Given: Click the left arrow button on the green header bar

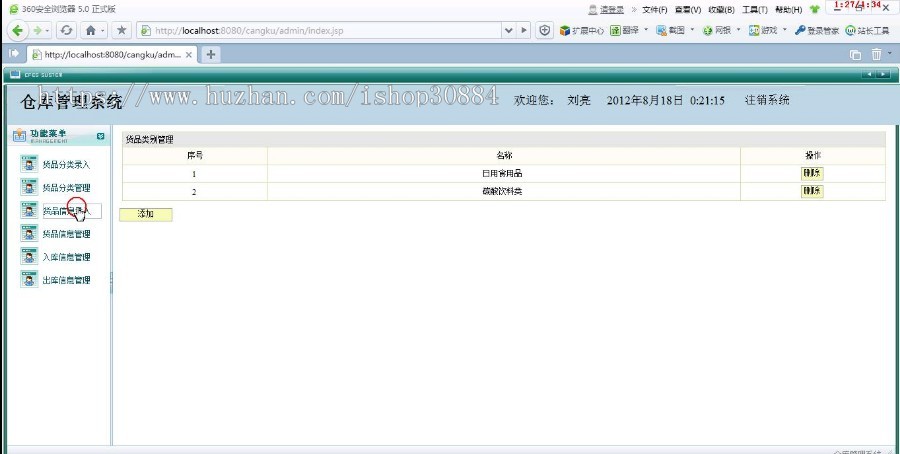Looking at the screenshot, I should [869, 74].
